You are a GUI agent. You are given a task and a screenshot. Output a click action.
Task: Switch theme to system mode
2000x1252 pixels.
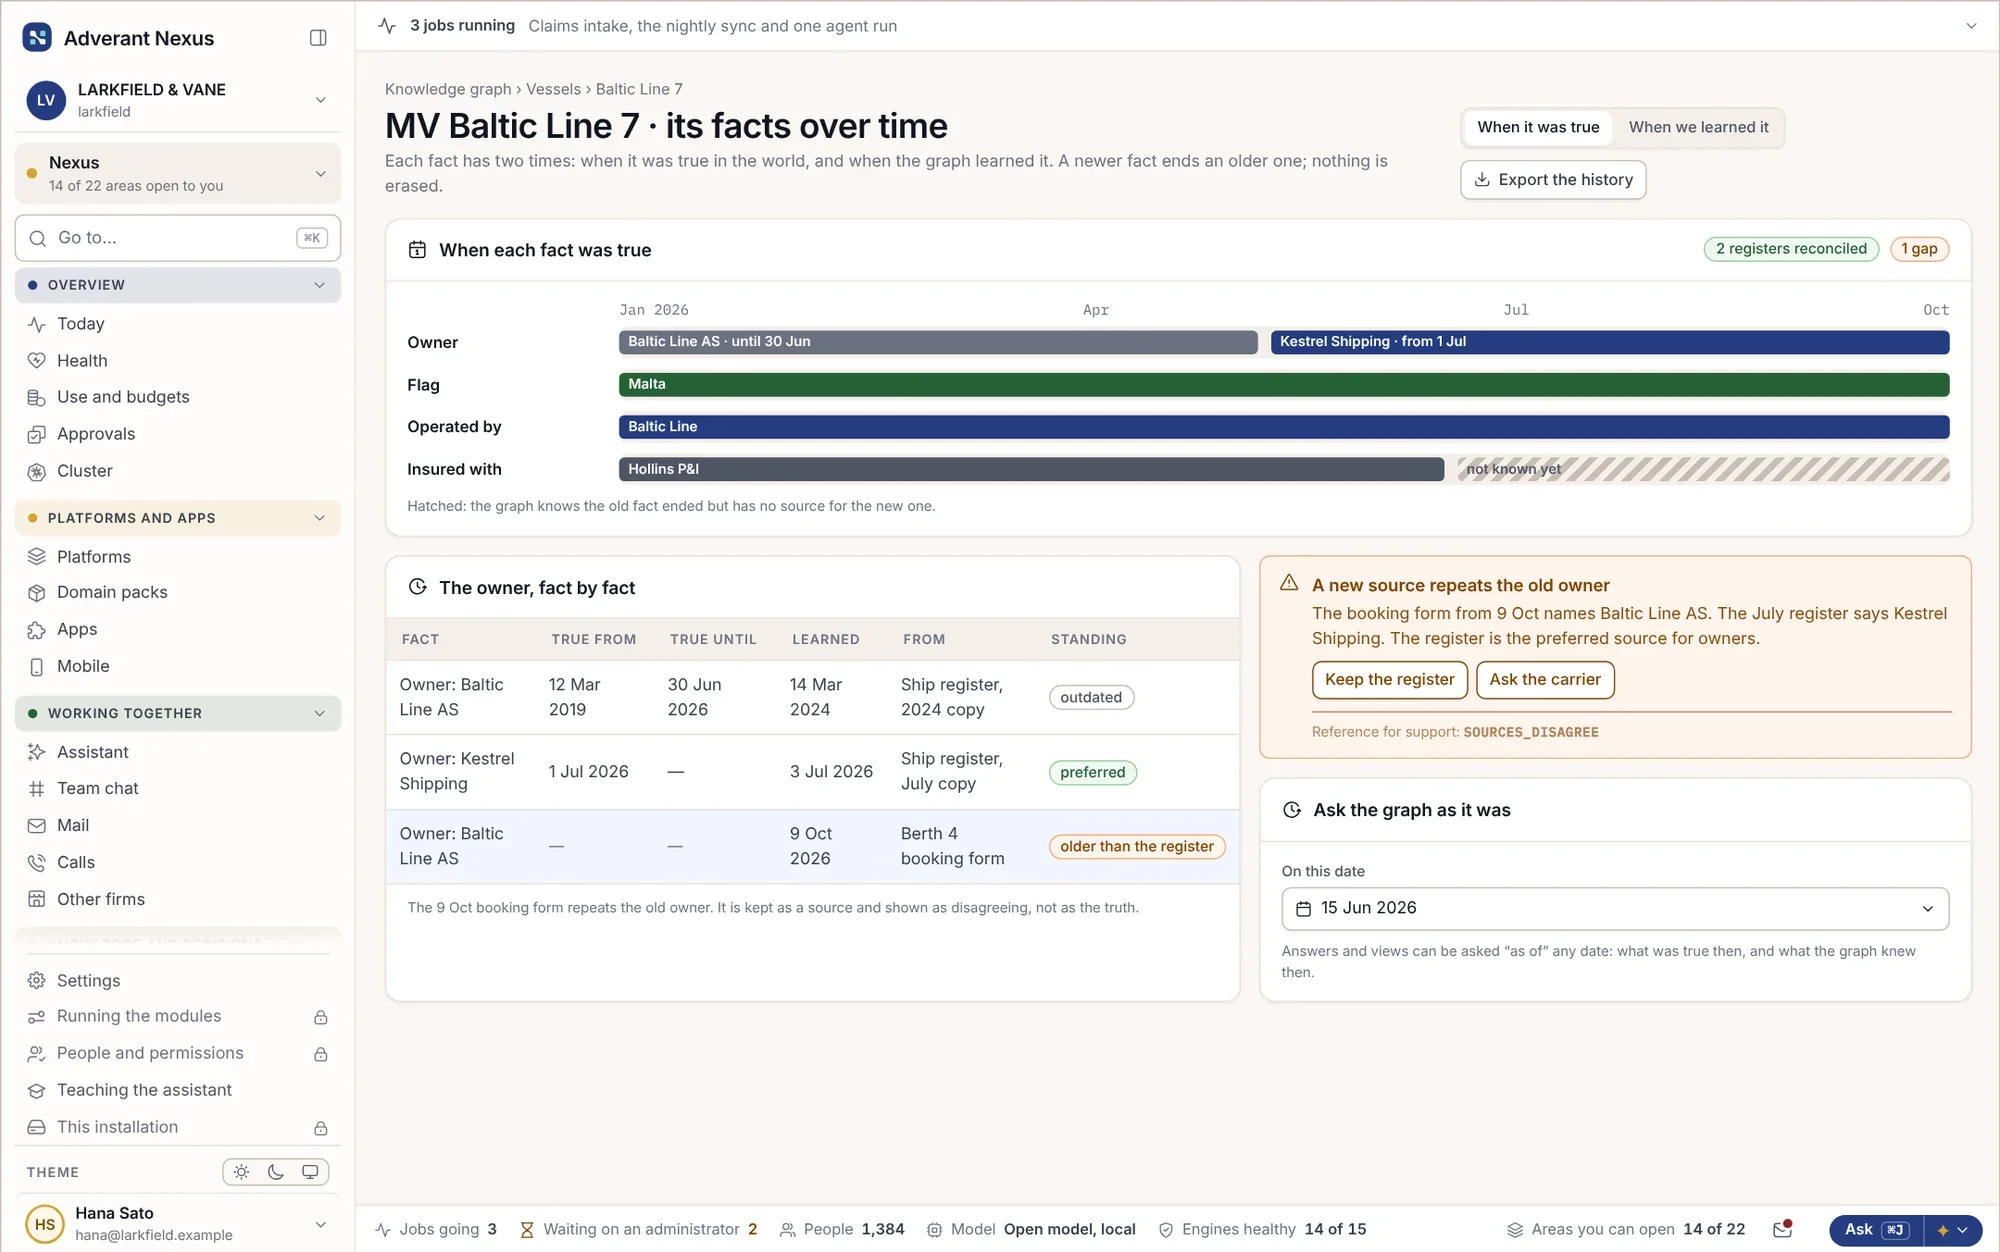click(x=310, y=1172)
